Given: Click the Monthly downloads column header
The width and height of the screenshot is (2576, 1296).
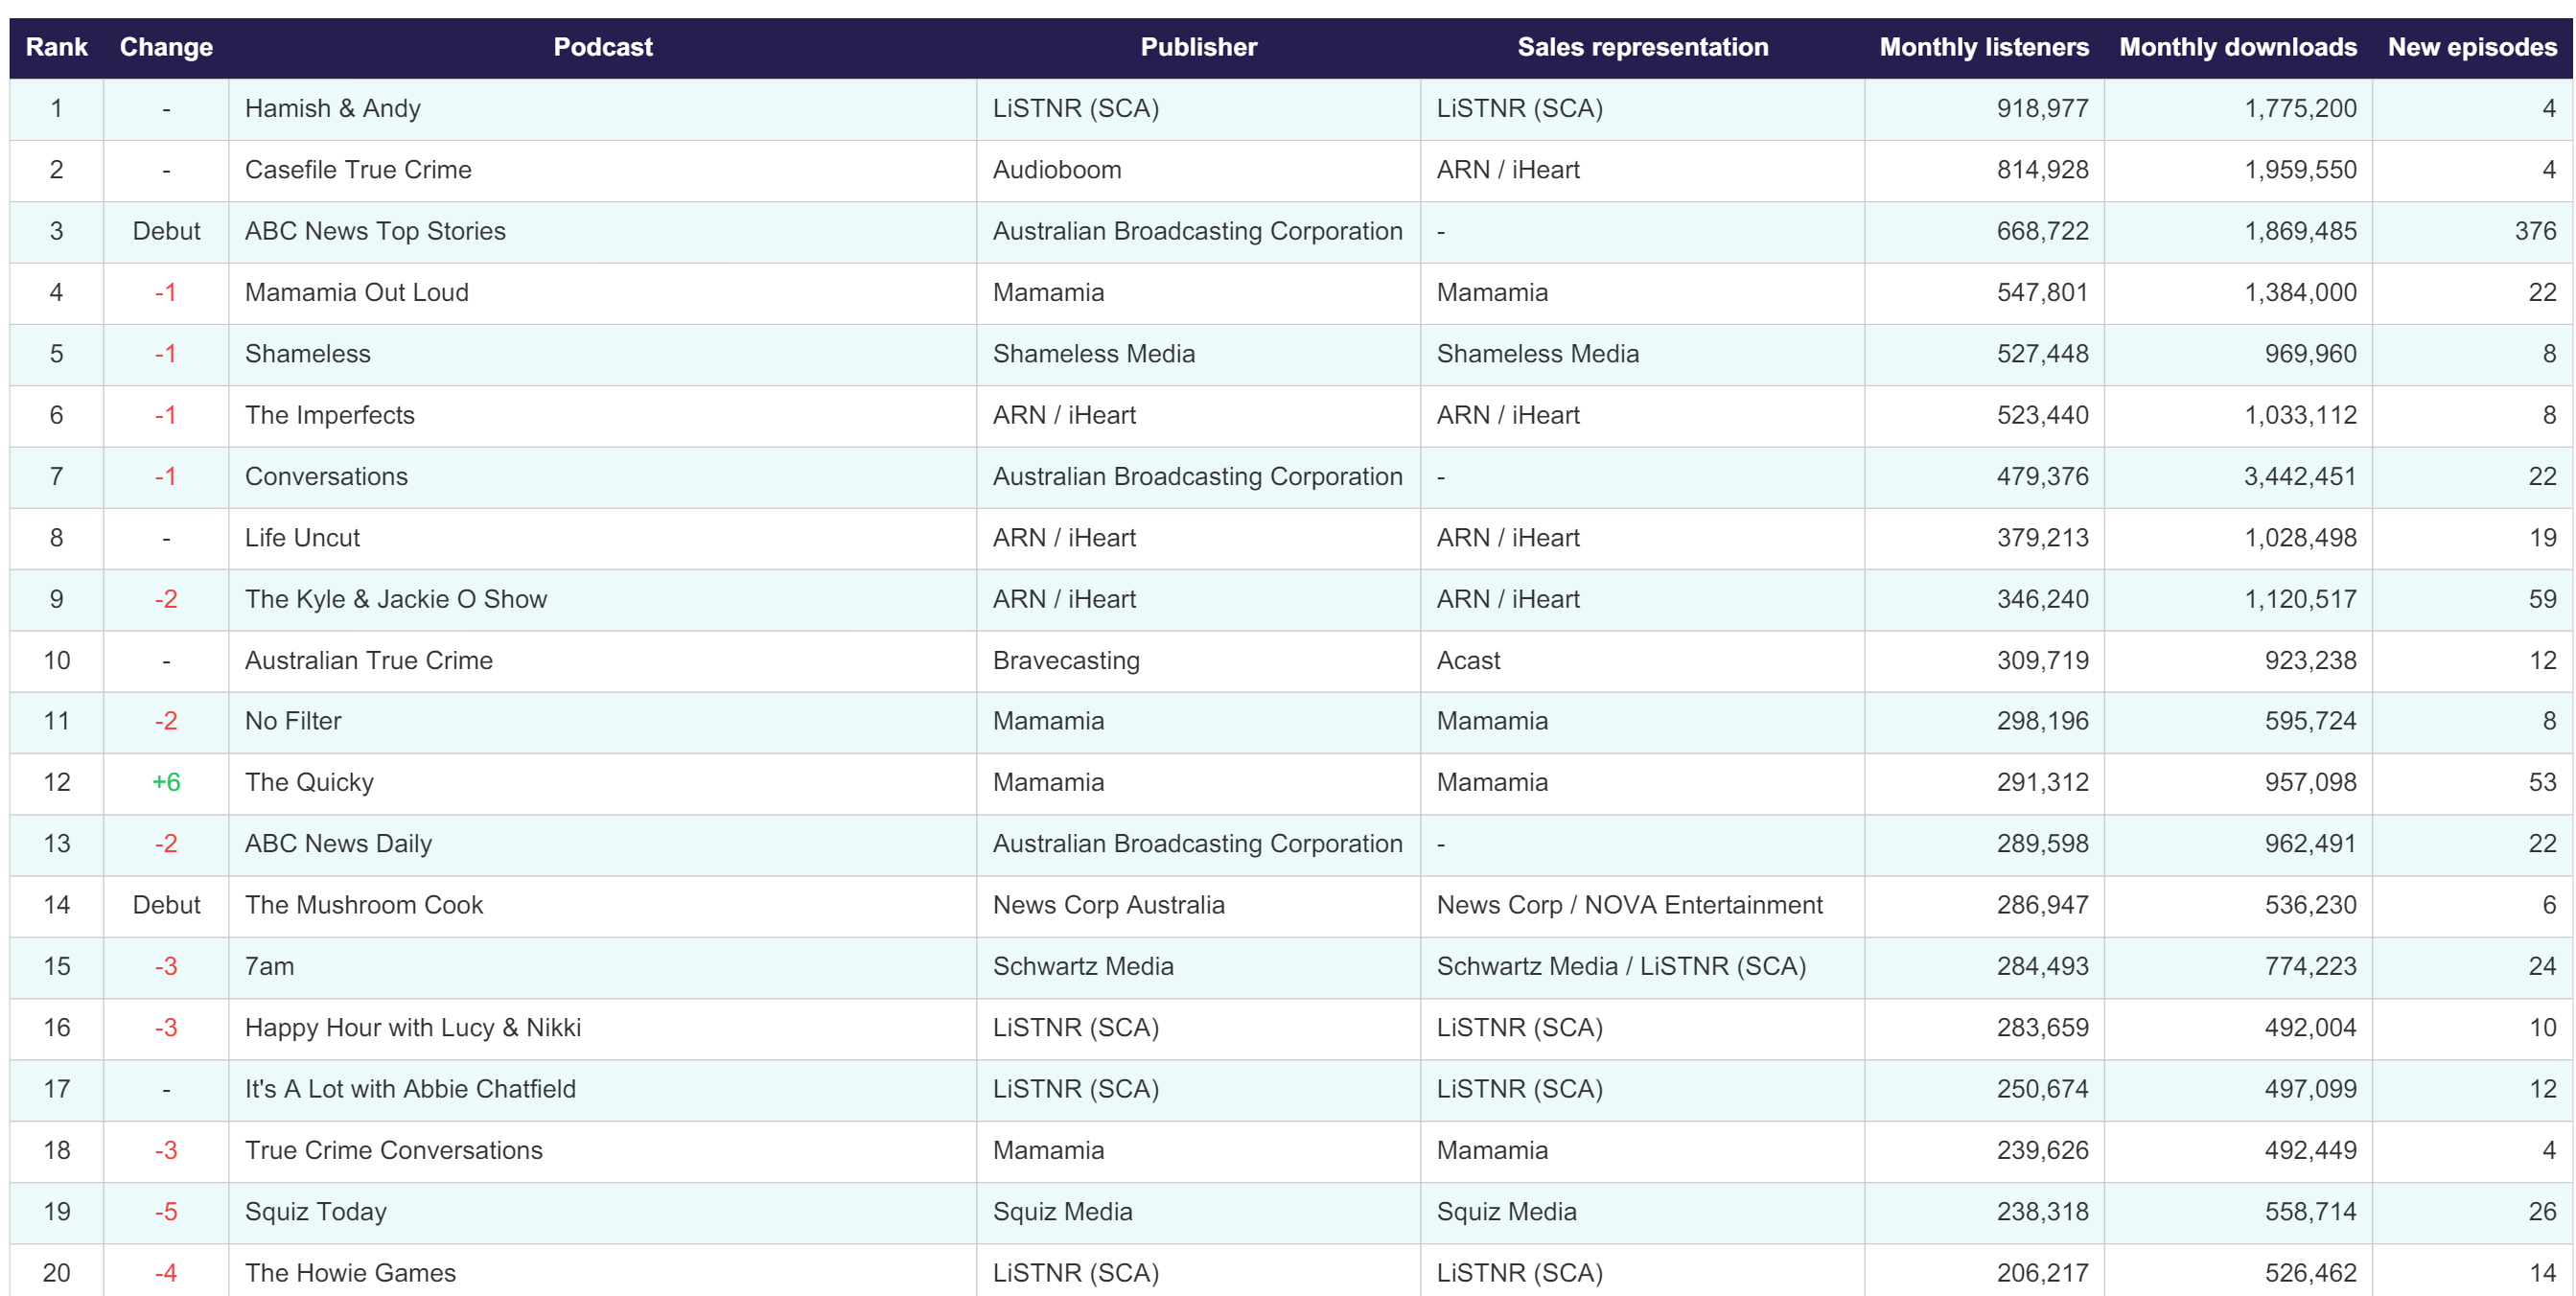Looking at the screenshot, I should tap(2238, 47).
